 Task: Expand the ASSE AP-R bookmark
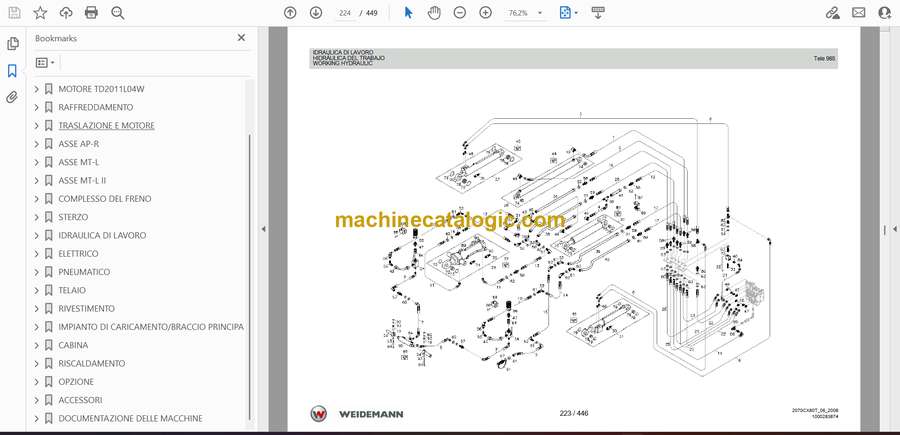click(37, 144)
